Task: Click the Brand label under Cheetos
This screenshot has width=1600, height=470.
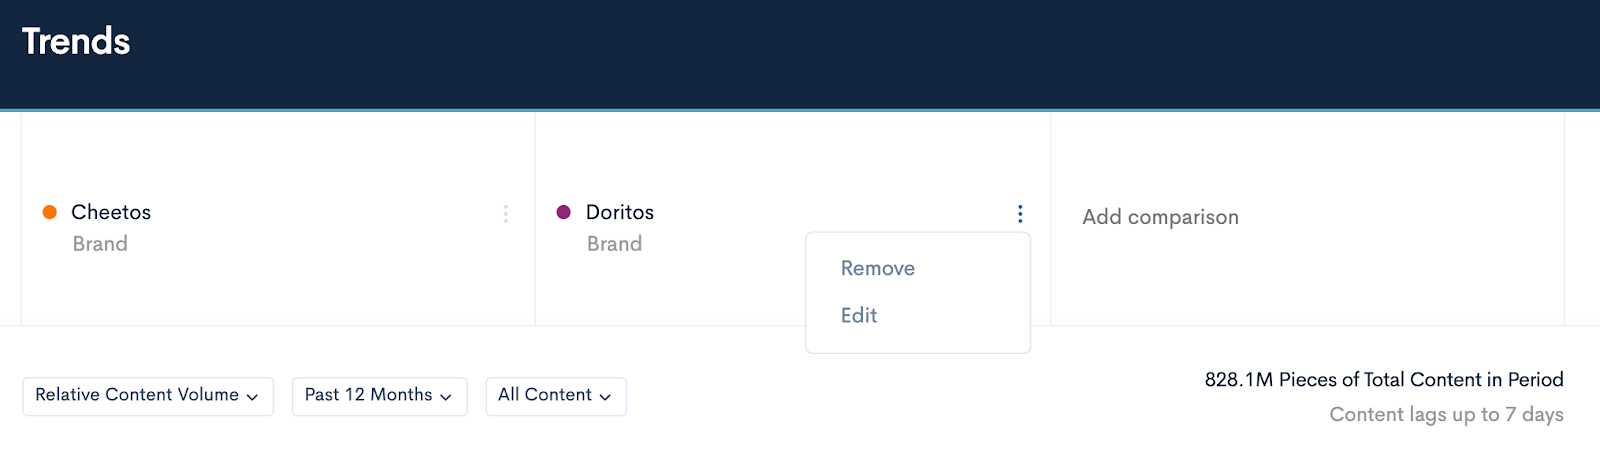Action: pyautogui.click(x=100, y=244)
